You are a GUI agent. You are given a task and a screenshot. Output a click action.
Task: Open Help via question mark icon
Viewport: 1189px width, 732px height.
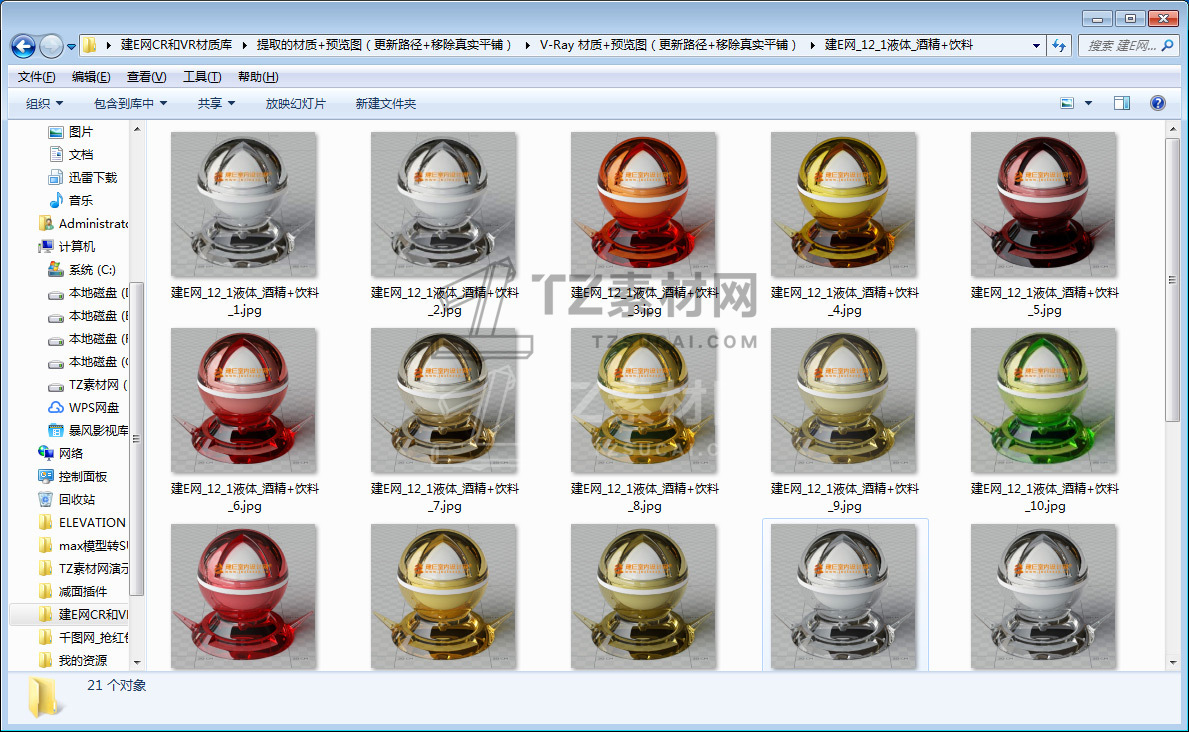pos(1157,103)
